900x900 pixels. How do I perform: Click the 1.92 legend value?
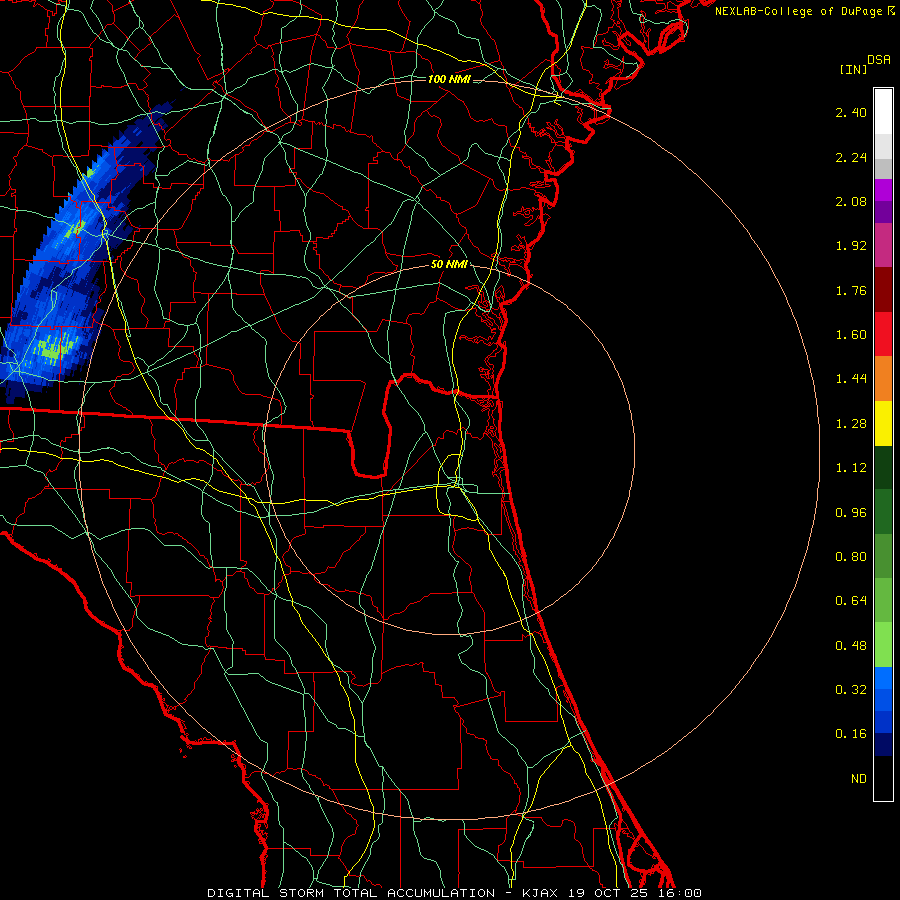coord(851,246)
